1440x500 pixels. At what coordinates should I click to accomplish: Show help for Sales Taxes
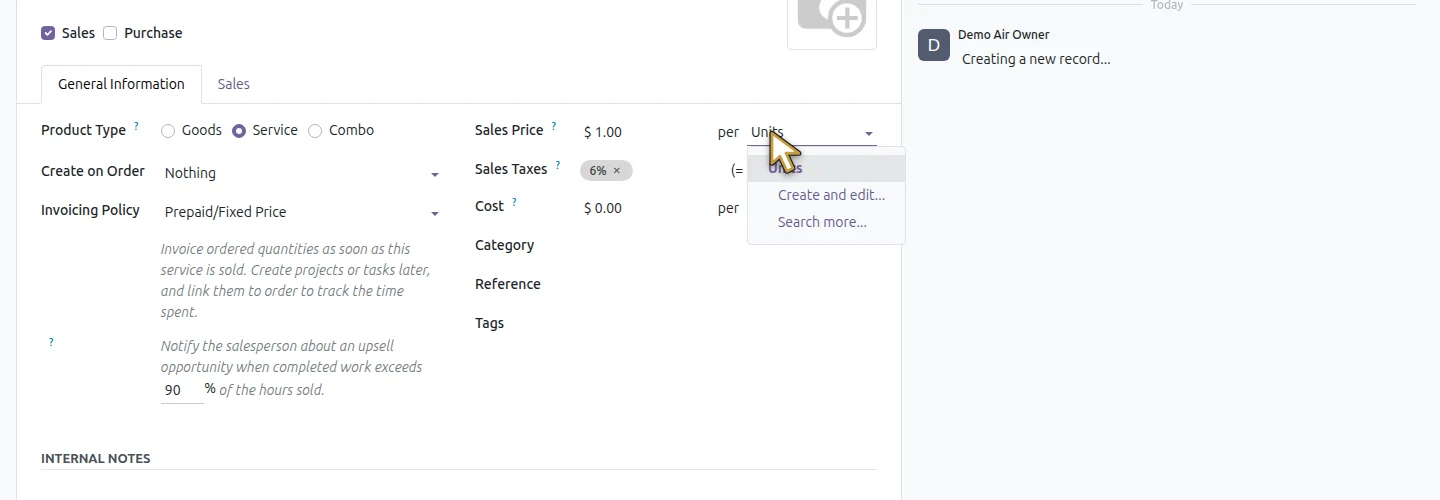coord(558,166)
